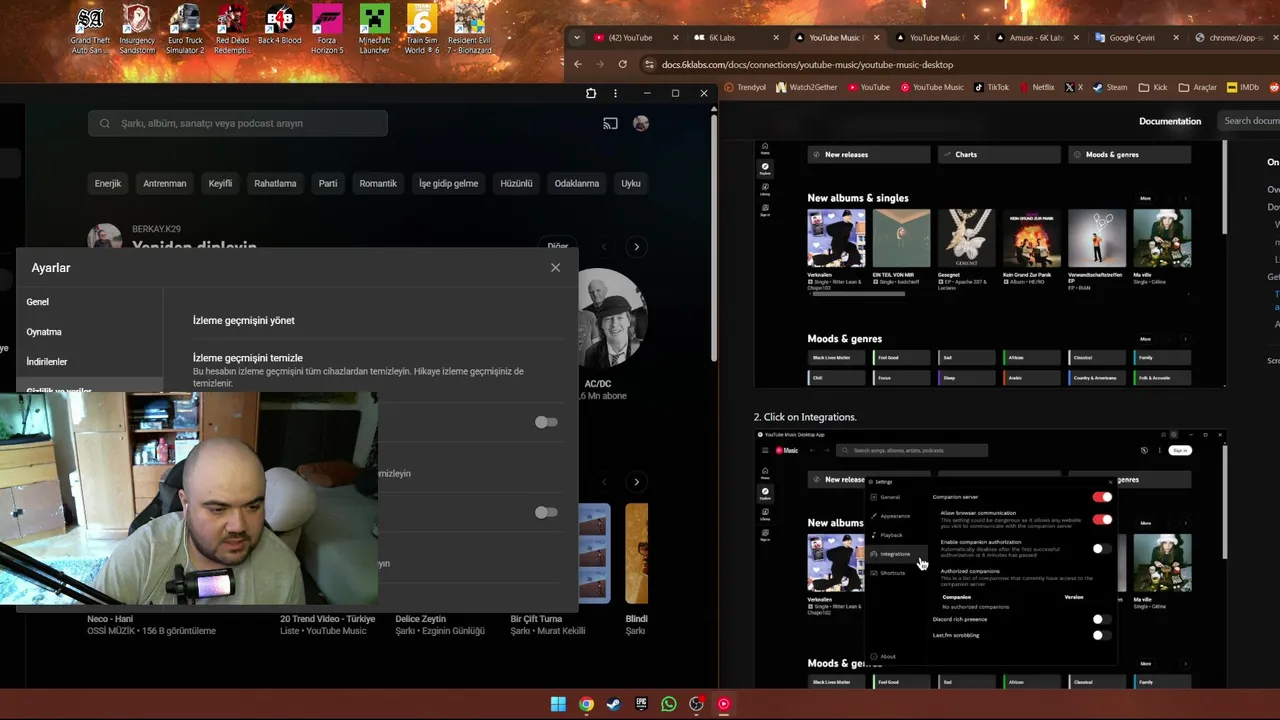Switch to Amuse - 6K Labs tab
Image resolution: width=1280 pixels, height=720 pixels.
[1036, 38]
